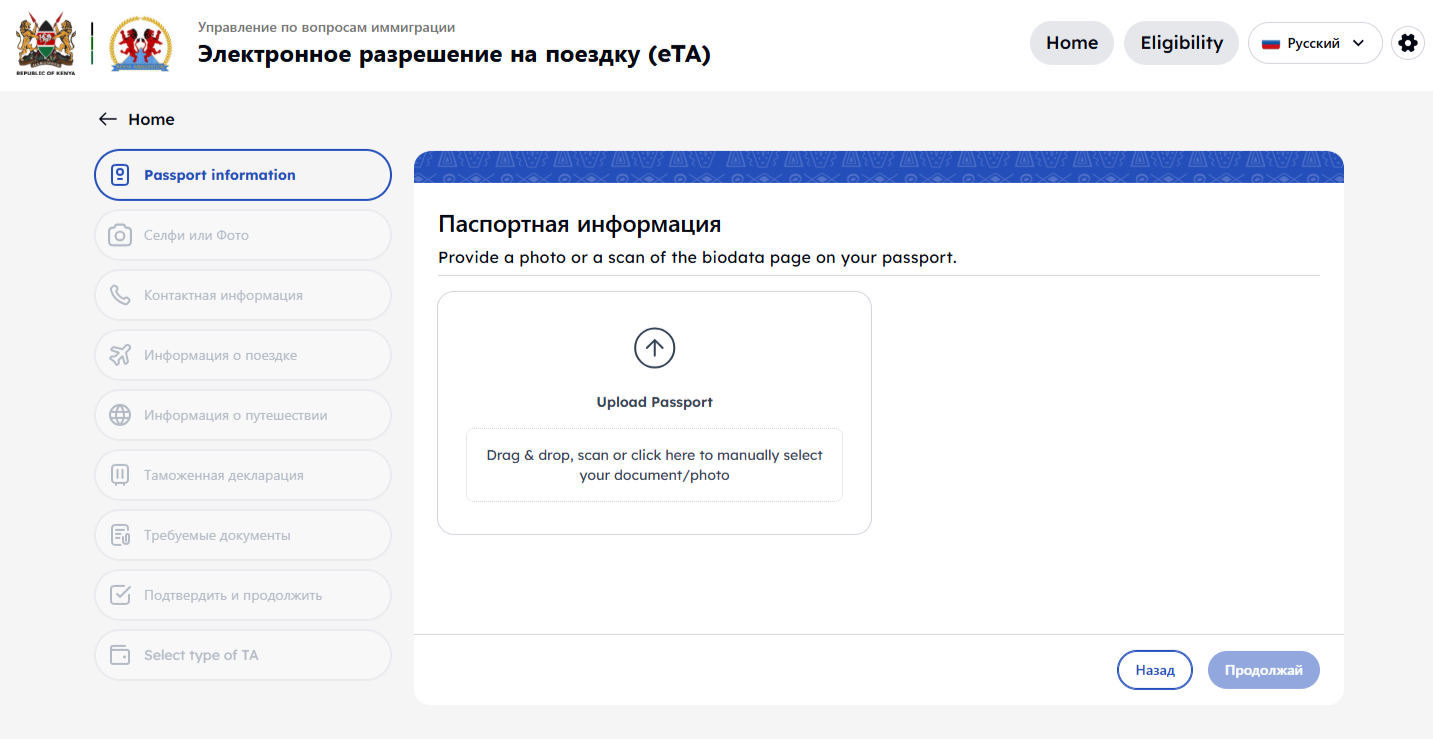1433x739 pixels.
Task: Select the Passport information step
Action: tap(243, 175)
